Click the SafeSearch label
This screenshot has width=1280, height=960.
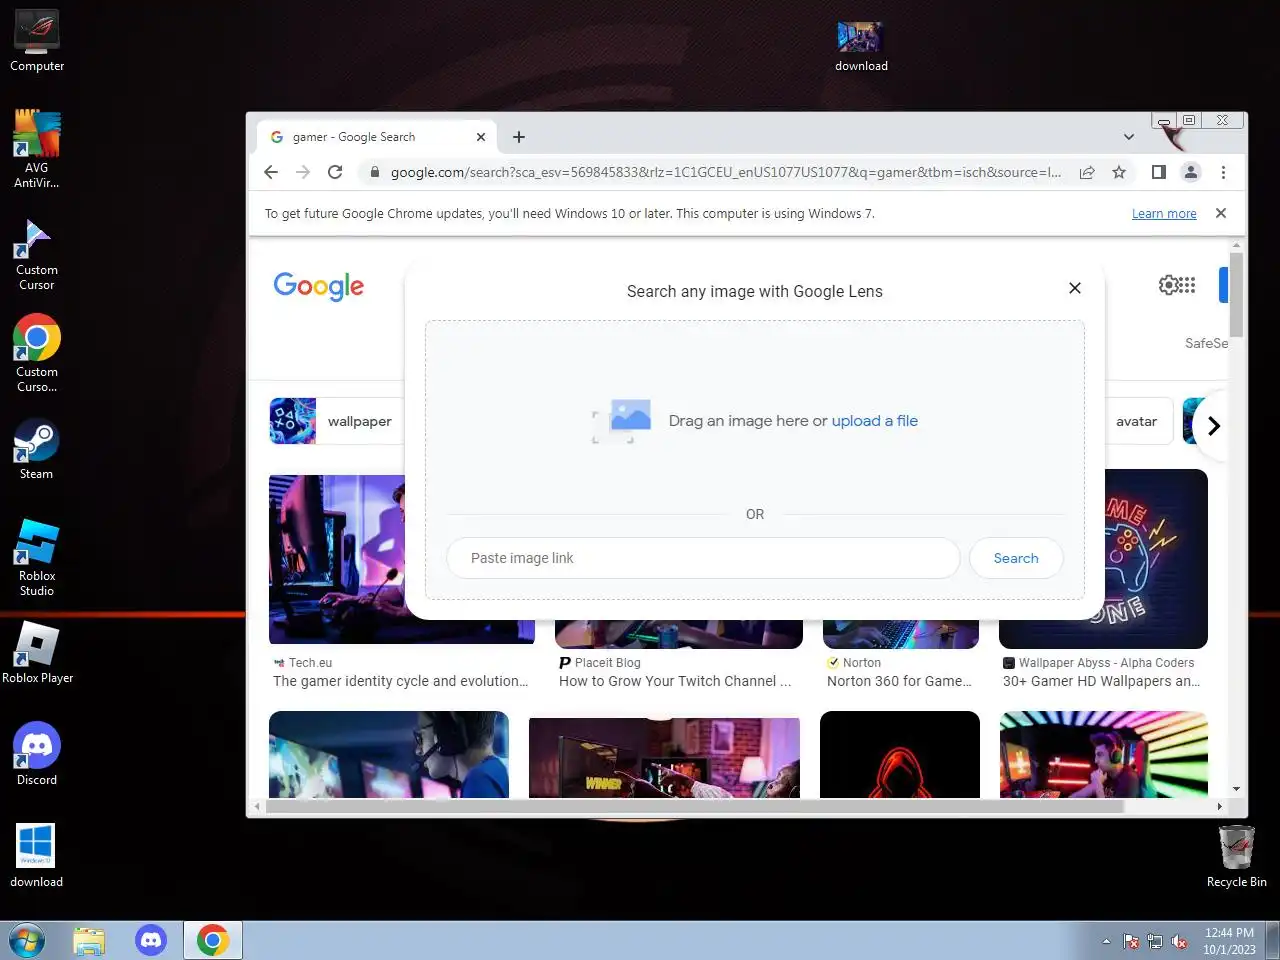1206,343
